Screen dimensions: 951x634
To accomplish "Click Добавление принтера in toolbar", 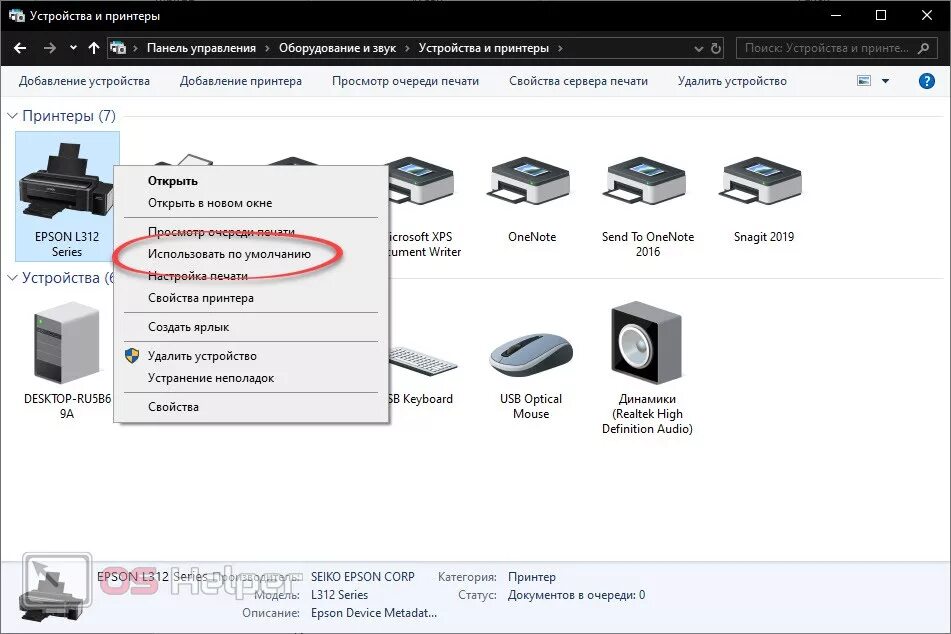I will (x=241, y=81).
